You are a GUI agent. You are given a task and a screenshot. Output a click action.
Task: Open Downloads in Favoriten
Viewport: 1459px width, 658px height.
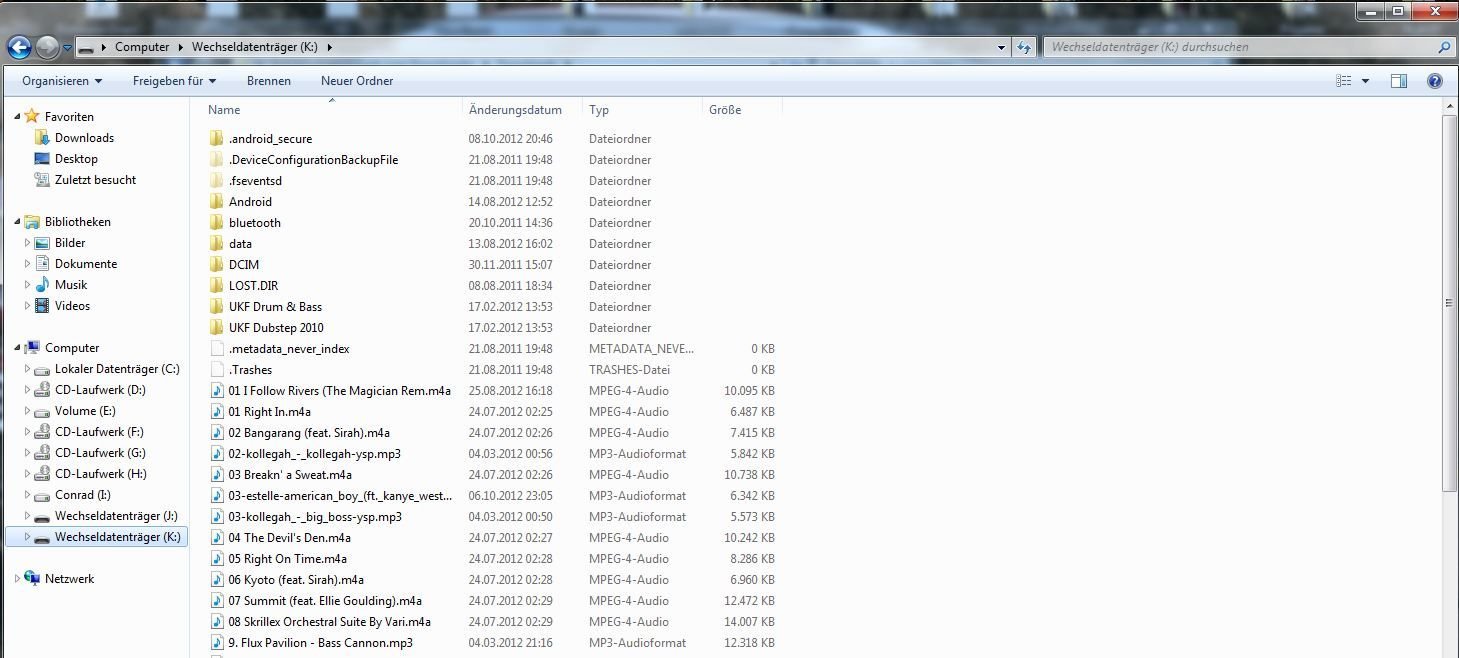(84, 138)
